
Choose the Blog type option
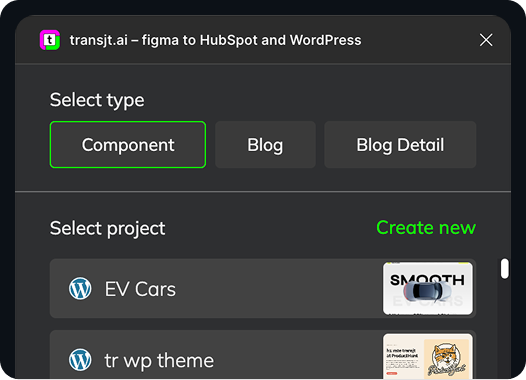(x=265, y=145)
